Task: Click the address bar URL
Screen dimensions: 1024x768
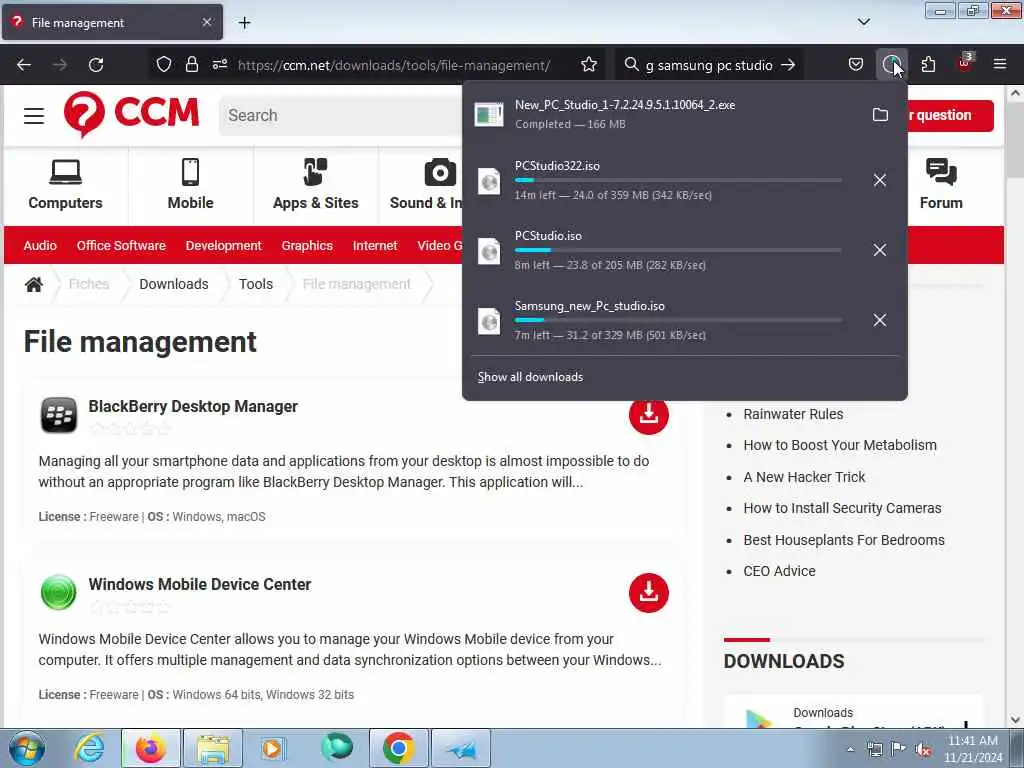Action: pos(394,65)
